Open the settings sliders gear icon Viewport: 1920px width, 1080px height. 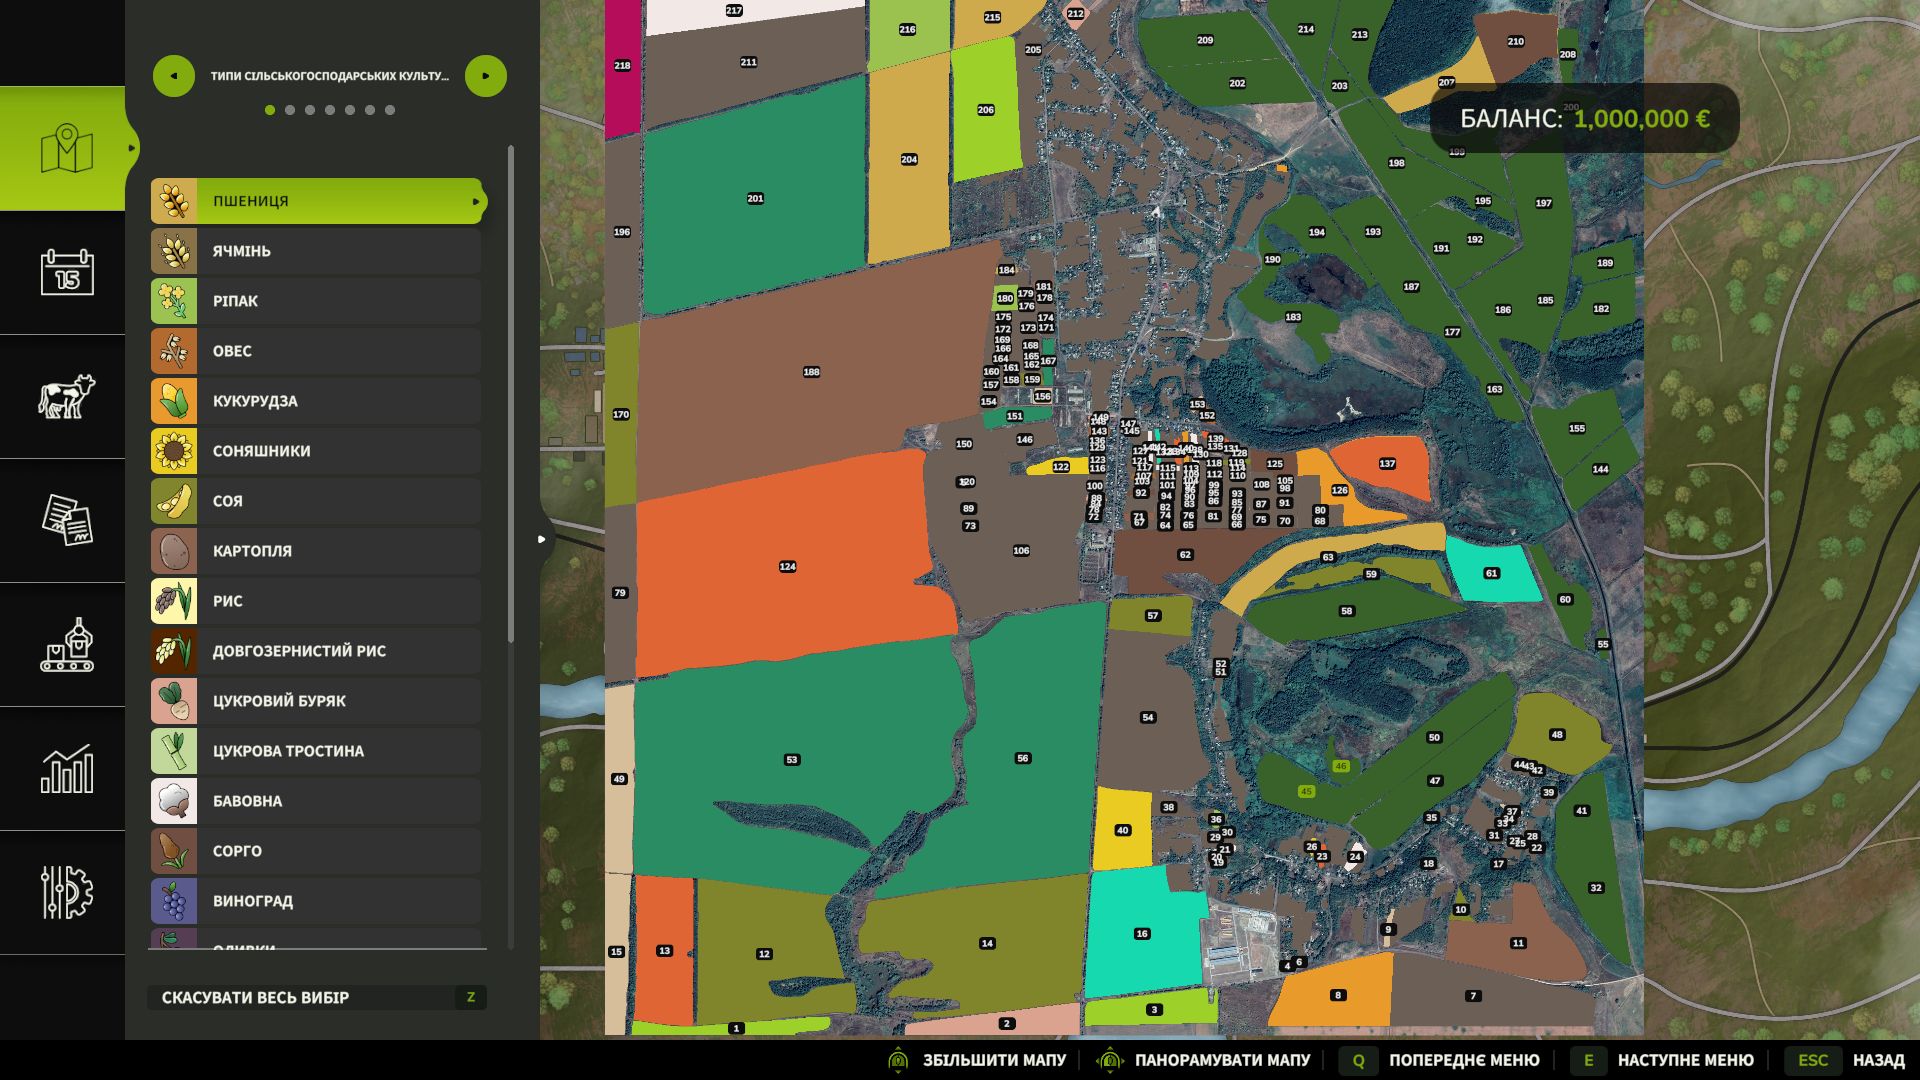point(66,892)
